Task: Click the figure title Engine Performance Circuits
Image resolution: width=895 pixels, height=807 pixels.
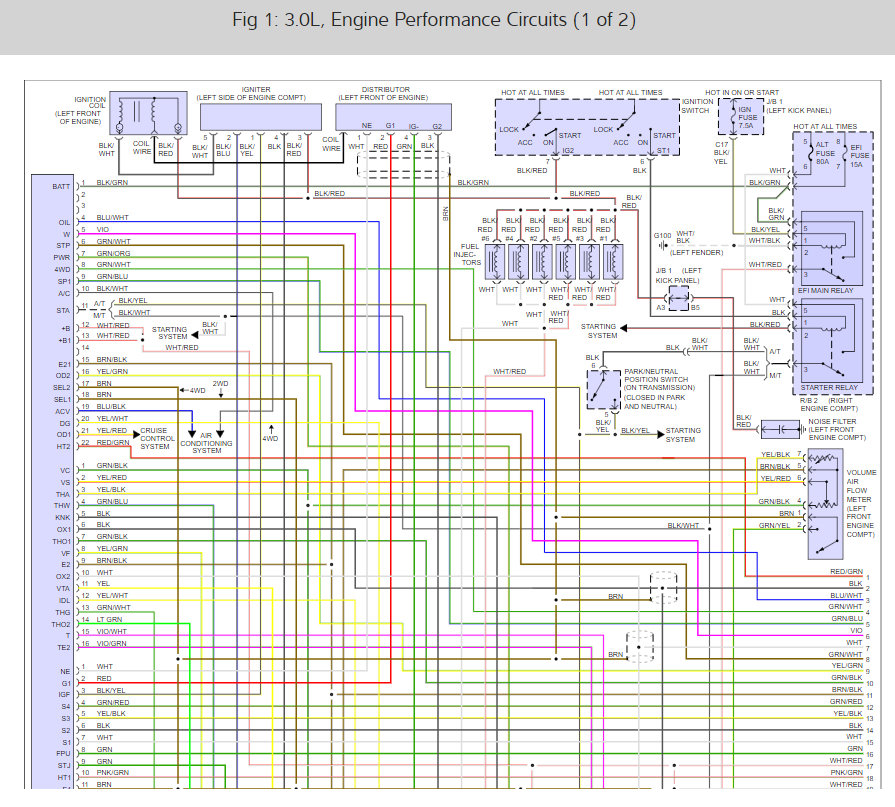Action: click(433, 19)
